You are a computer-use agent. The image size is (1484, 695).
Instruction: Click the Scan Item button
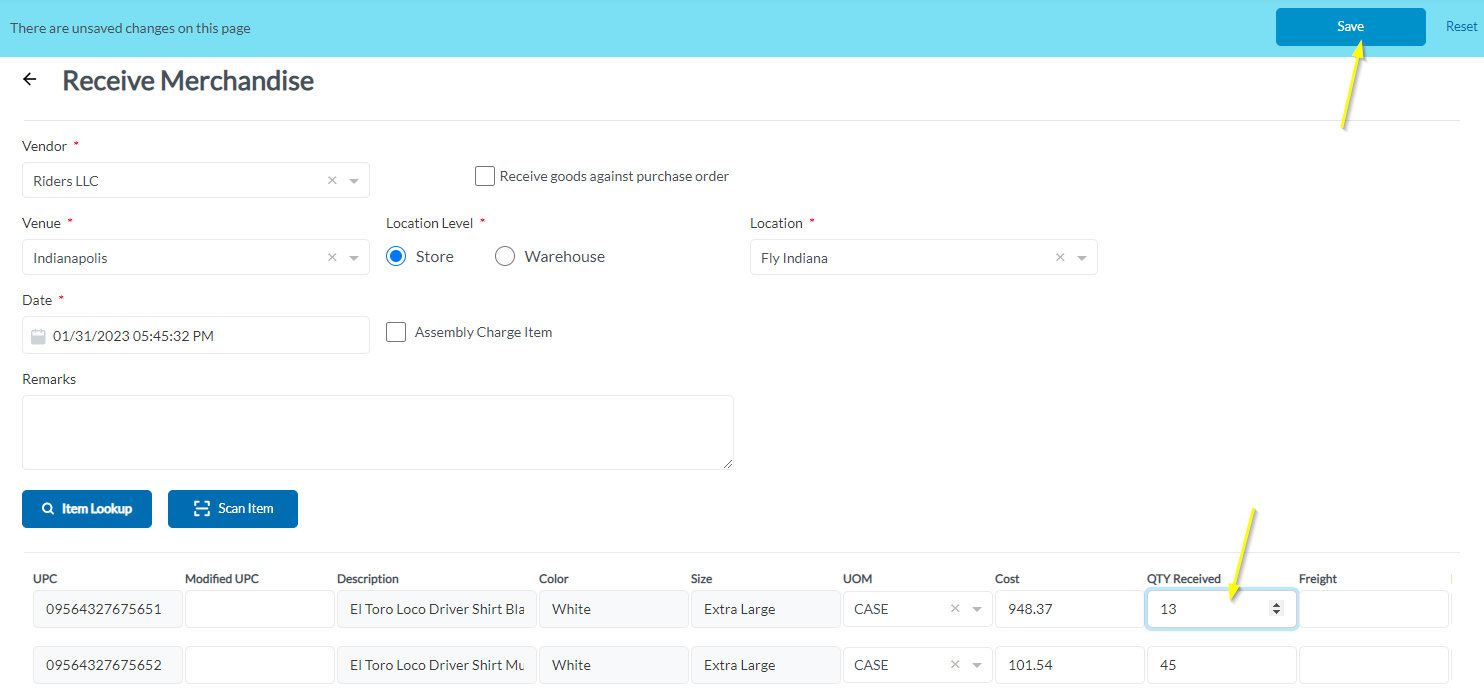coord(233,509)
